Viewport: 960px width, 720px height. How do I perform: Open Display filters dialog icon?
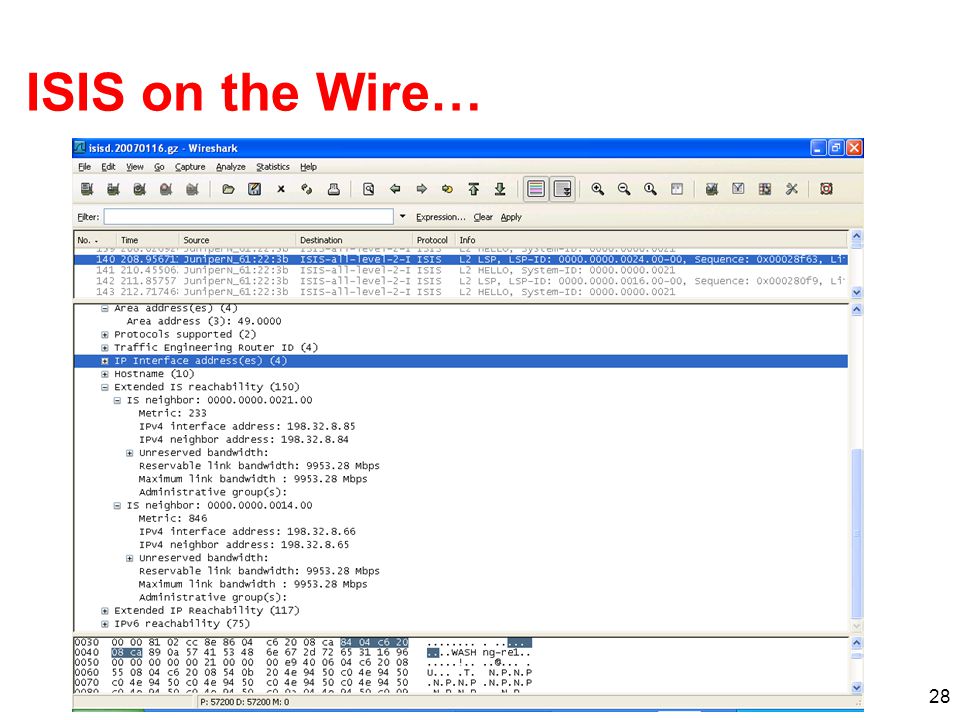point(738,189)
